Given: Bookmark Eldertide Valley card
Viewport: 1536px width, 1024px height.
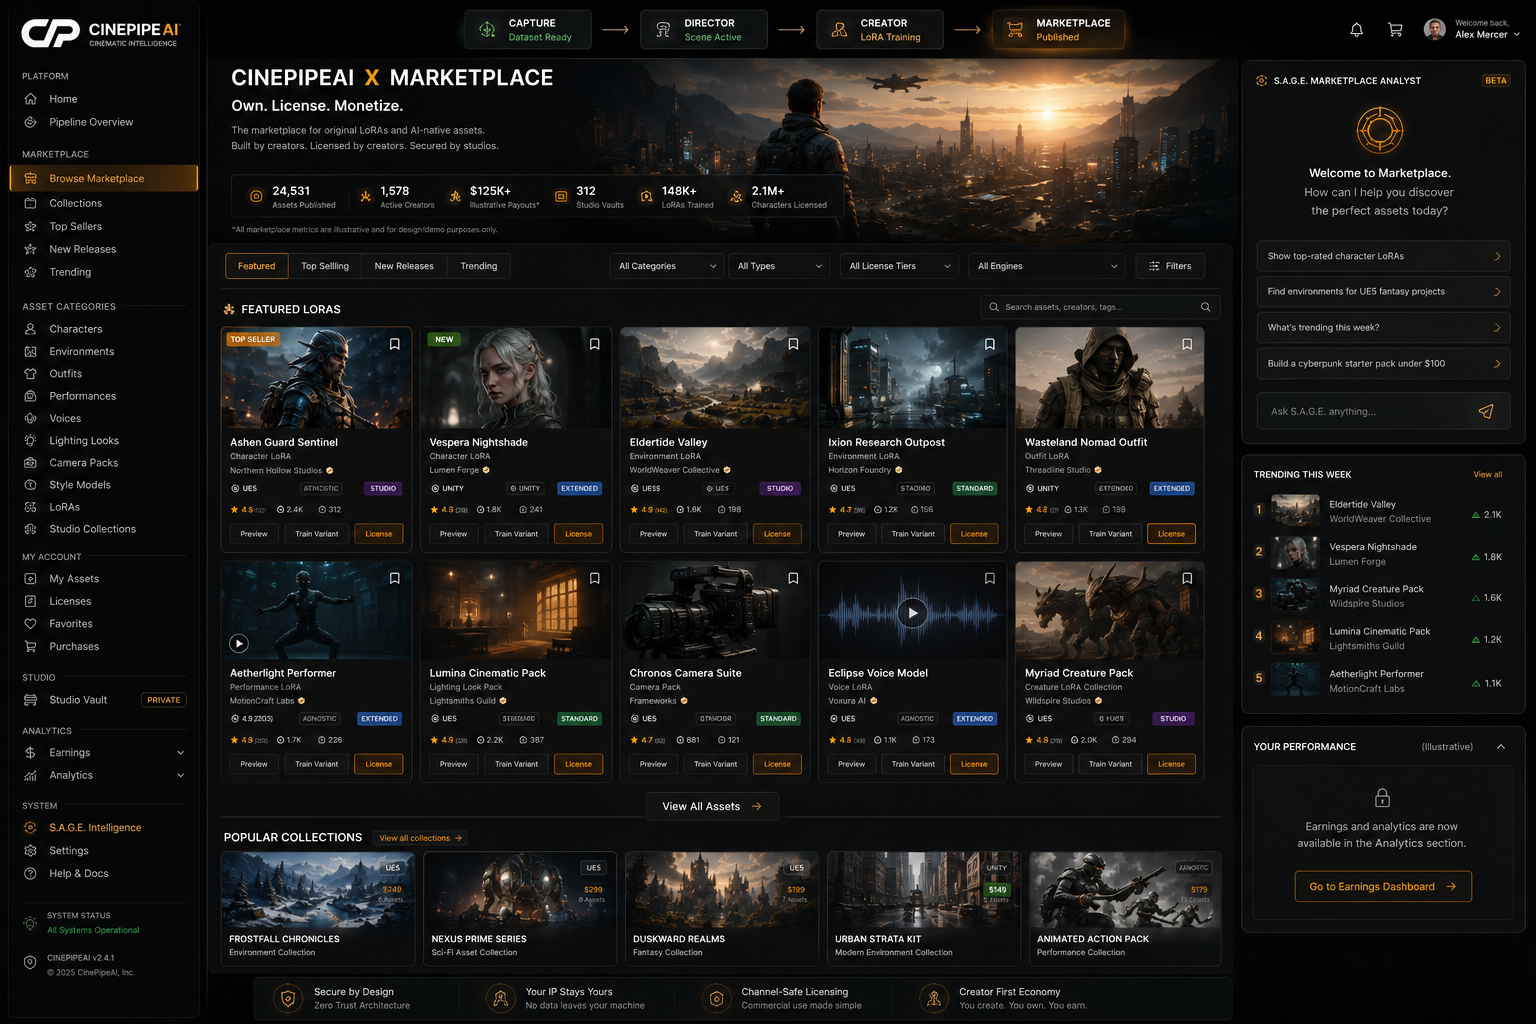Looking at the screenshot, I should 793,344.
